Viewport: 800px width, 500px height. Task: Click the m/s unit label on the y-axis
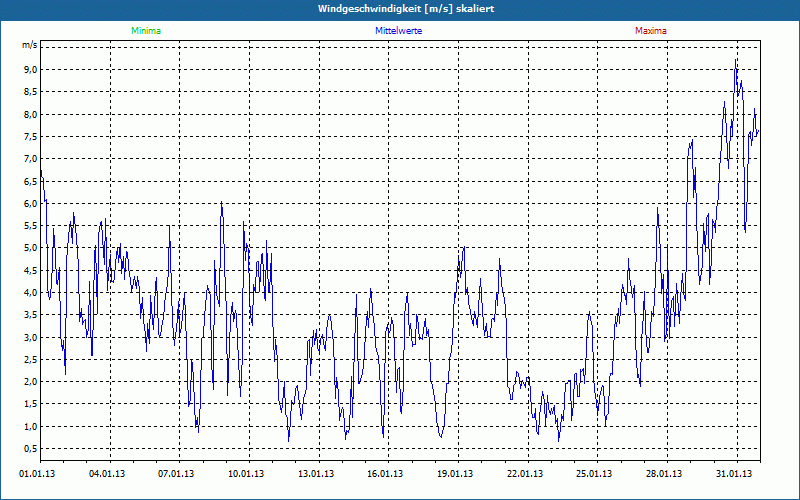pyautogui.click(x=29, y=45)
